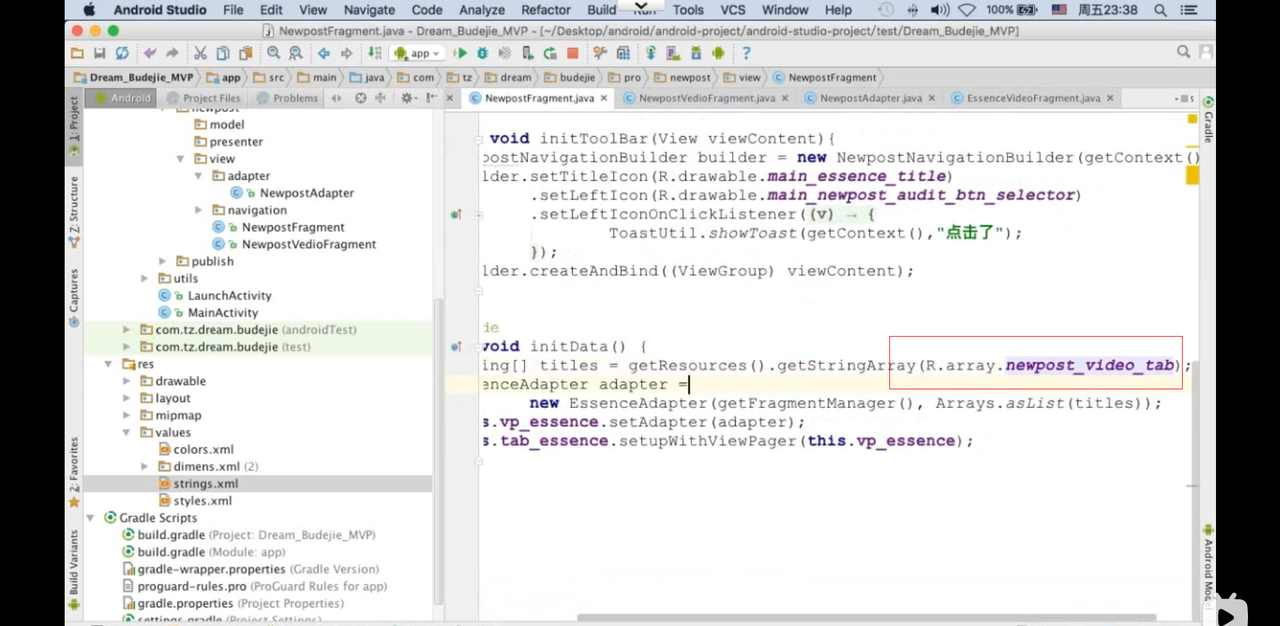
Task: Select the Project Files view button
Action: (x=205, y=98)
